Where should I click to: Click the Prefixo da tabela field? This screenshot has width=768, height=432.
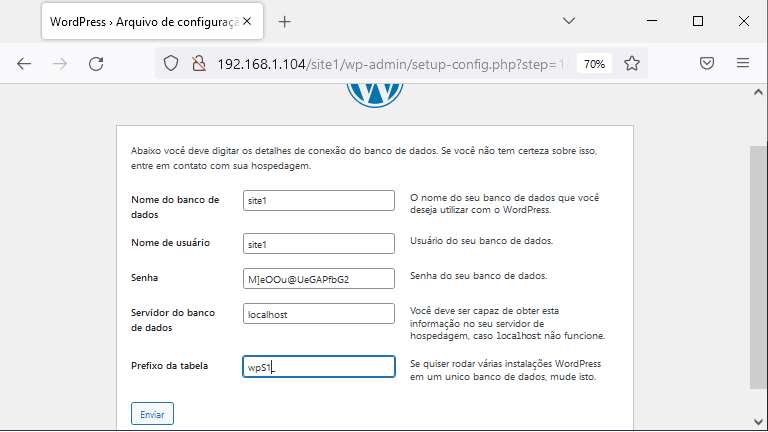point(319,367)
